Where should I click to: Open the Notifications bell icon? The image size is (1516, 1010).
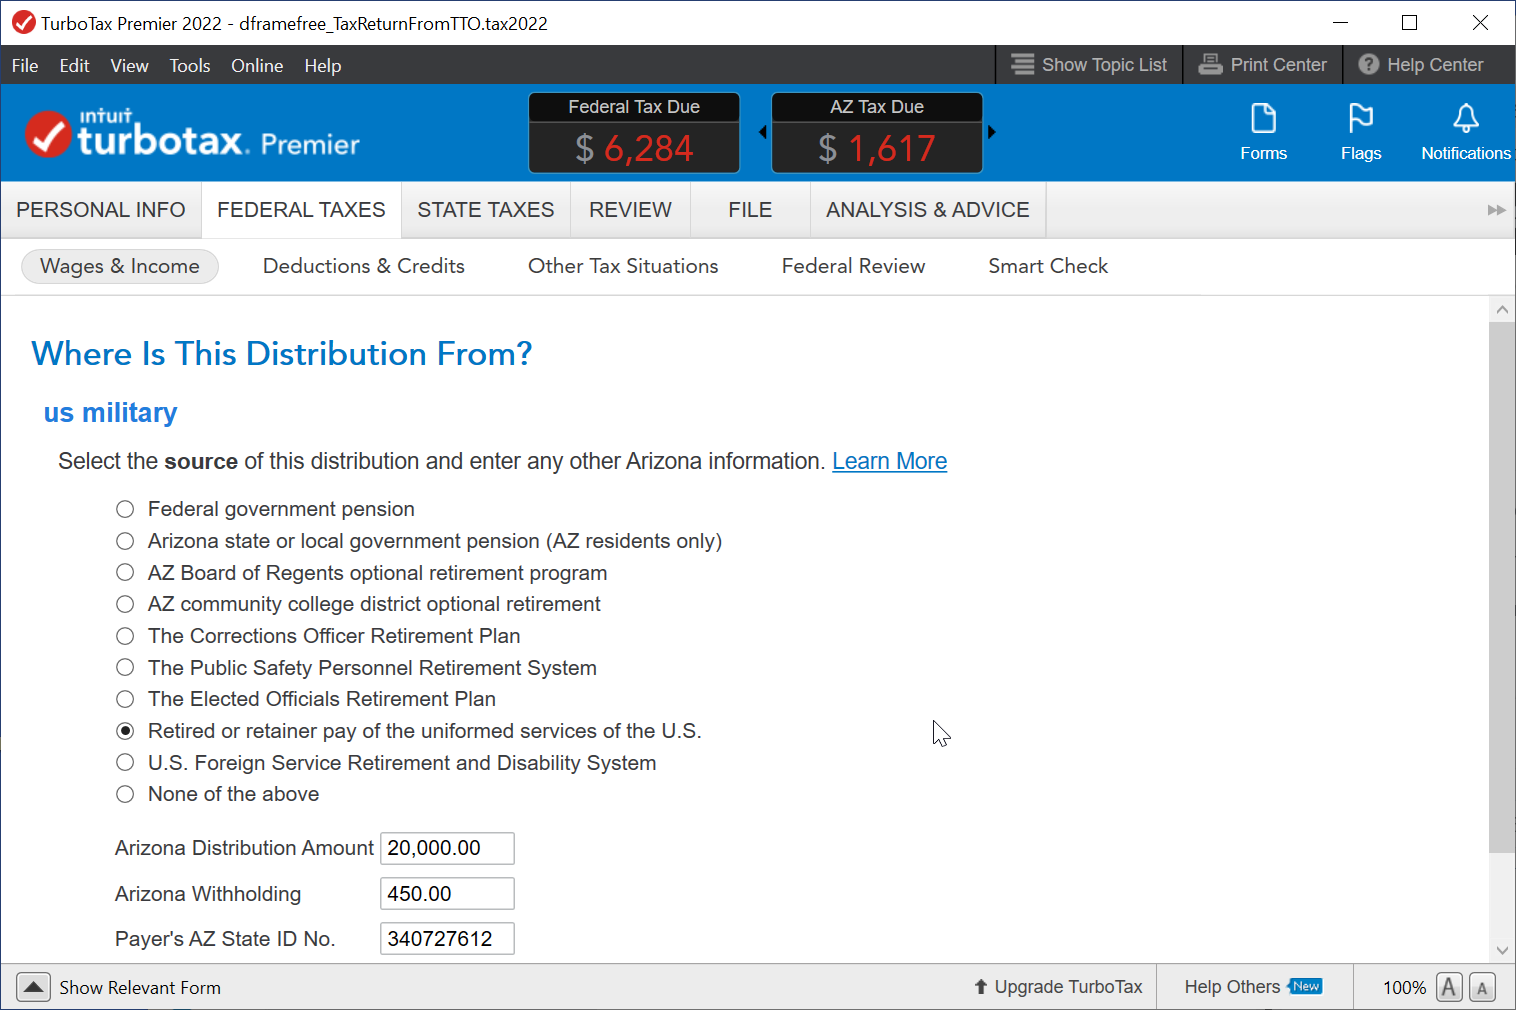[x=1465, y=119]
